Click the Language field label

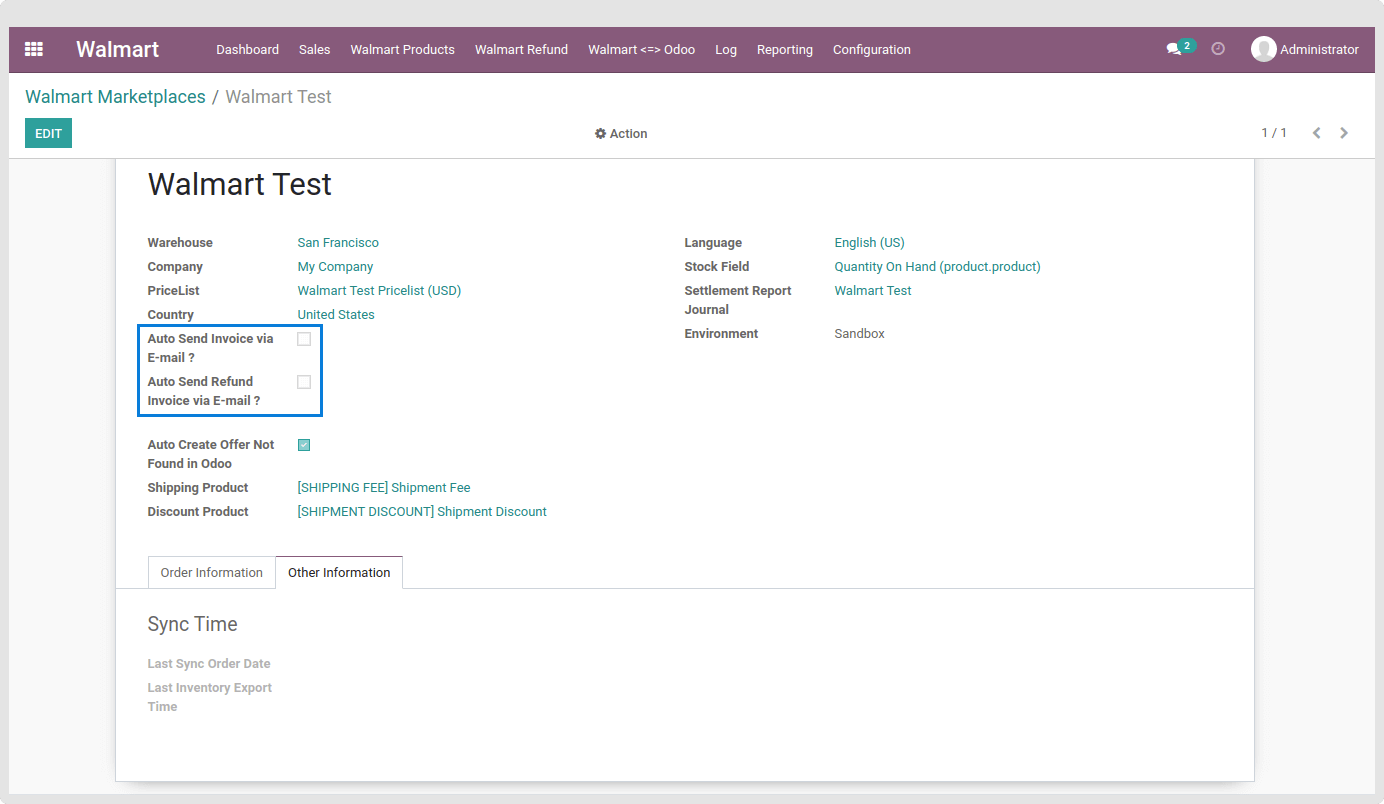click(x=713, y=243)
